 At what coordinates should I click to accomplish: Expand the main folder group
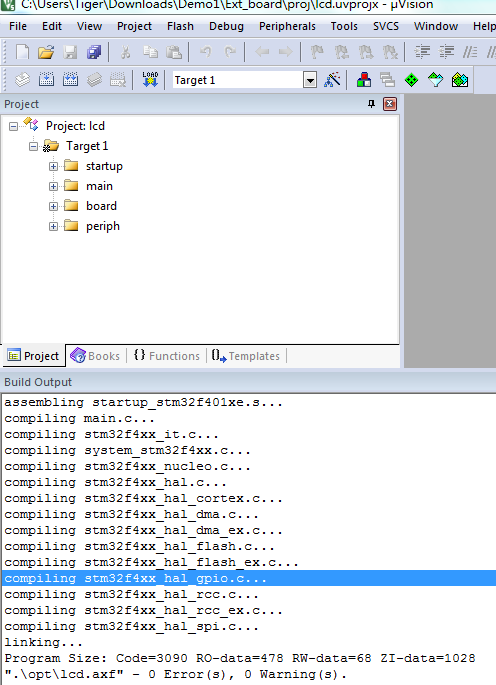point(53,187)
